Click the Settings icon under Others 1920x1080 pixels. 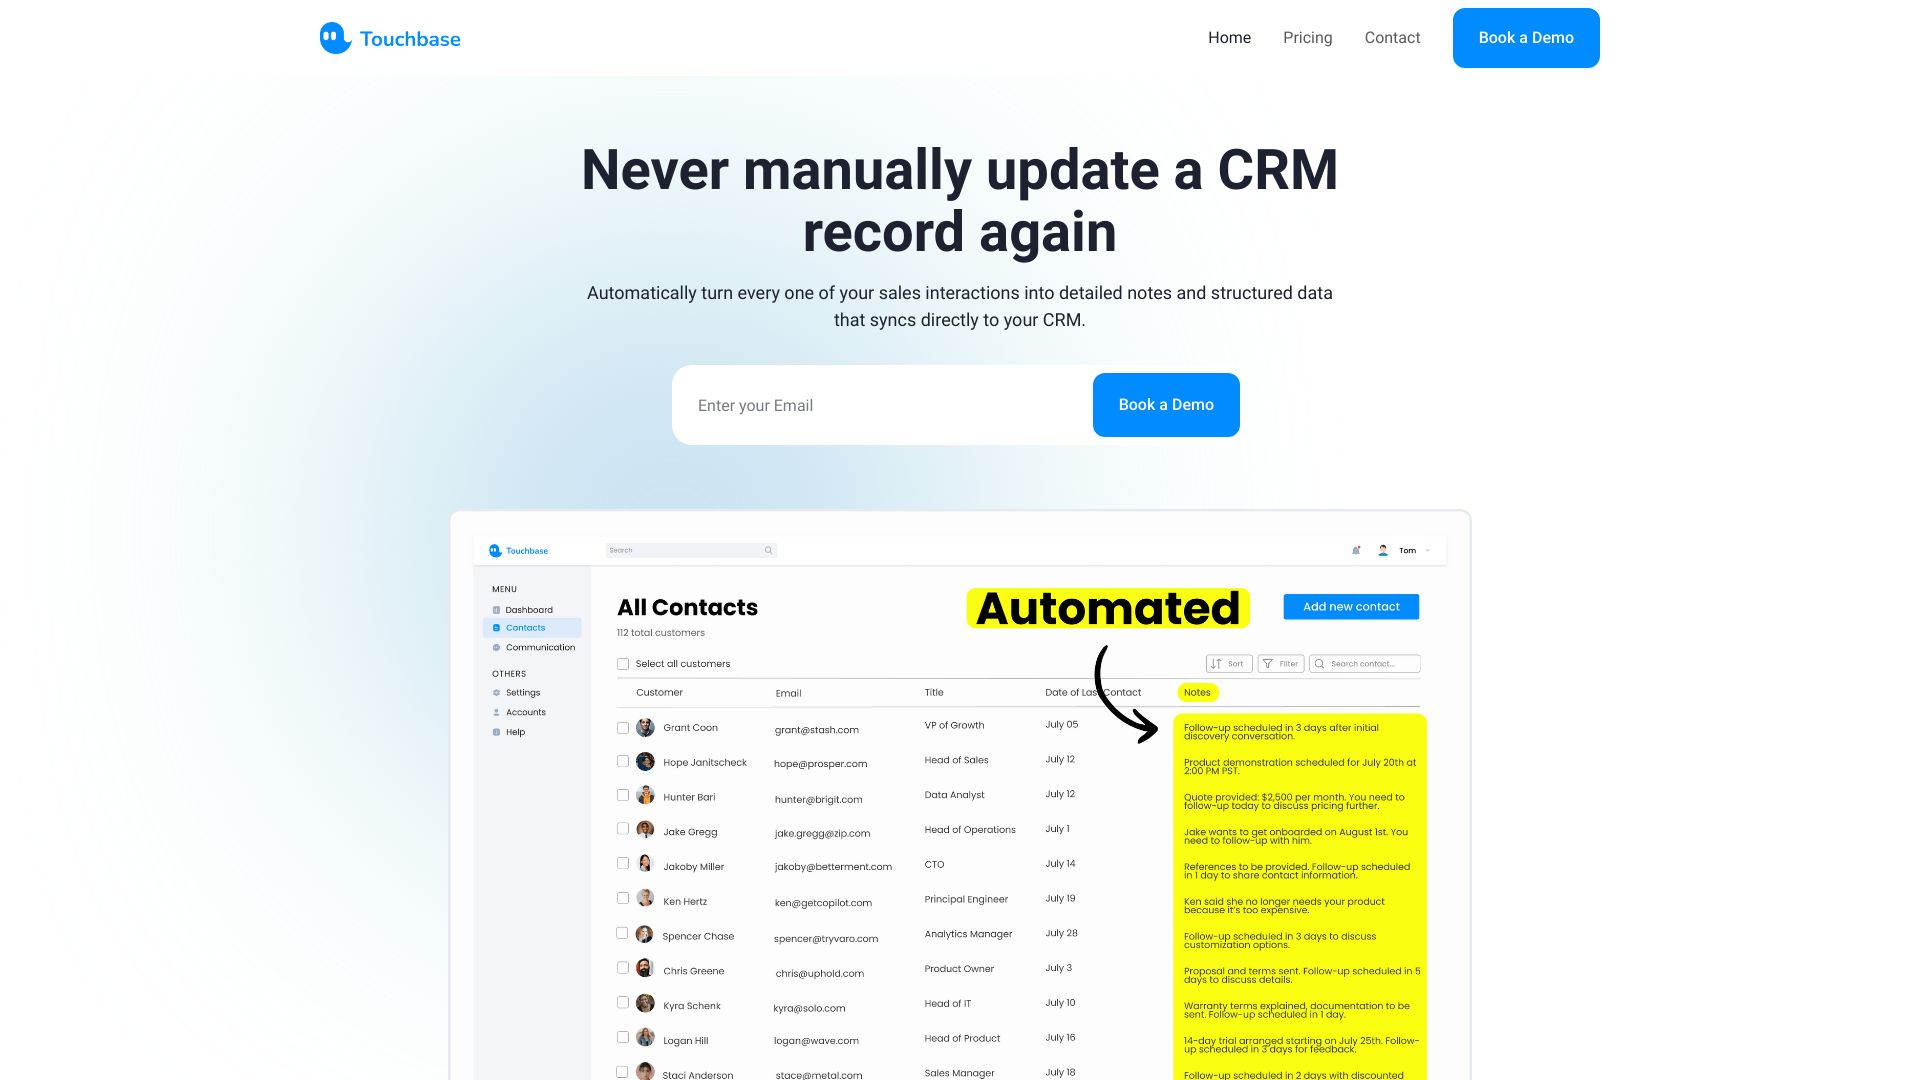pyautogui.click(x=496, y=692)
